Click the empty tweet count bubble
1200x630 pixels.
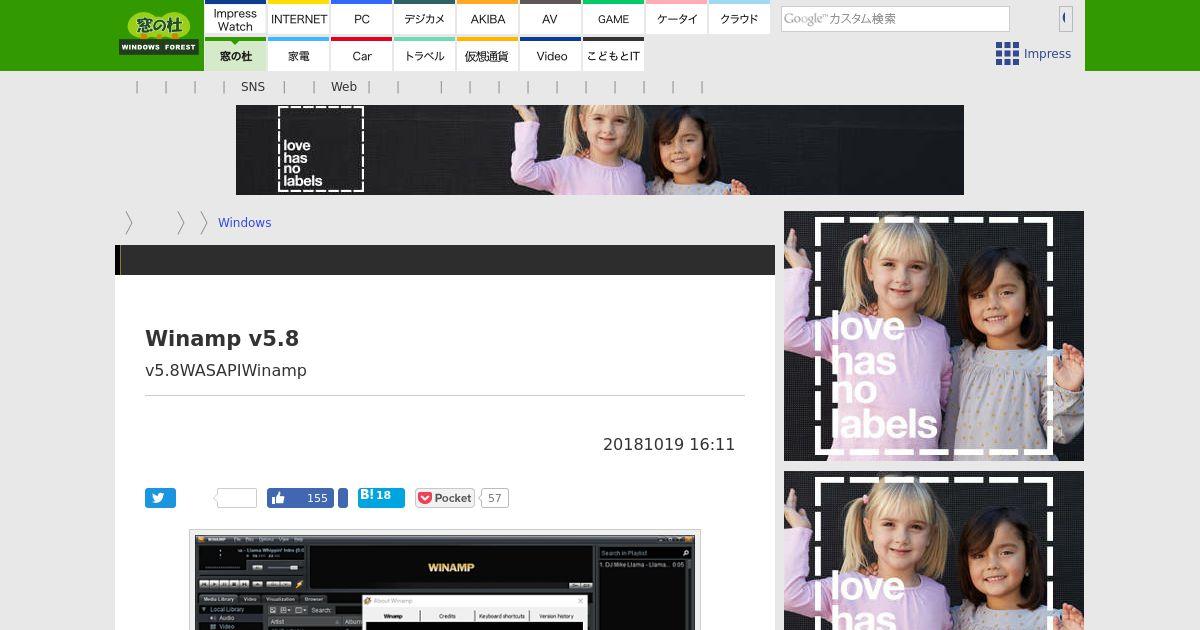click(x=237, y=498)
